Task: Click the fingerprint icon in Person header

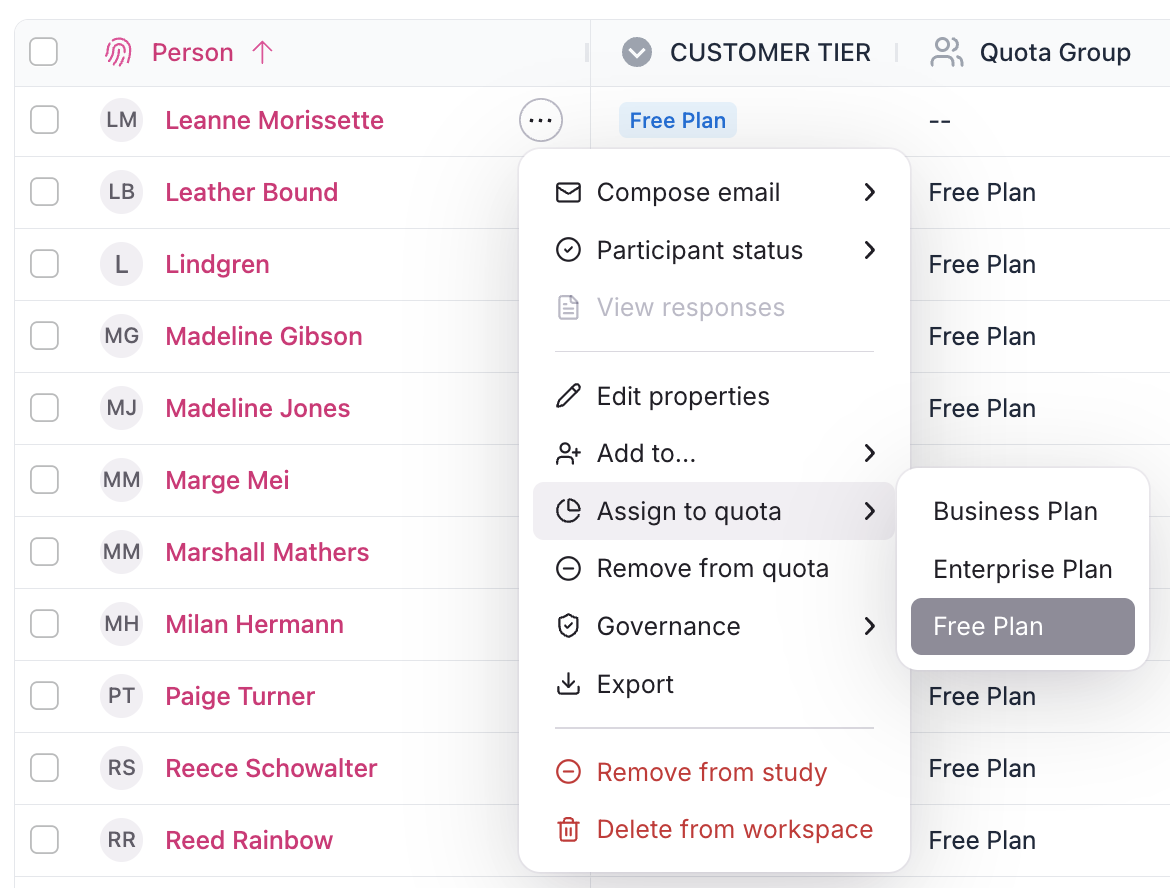Action: tap(119, 53)
